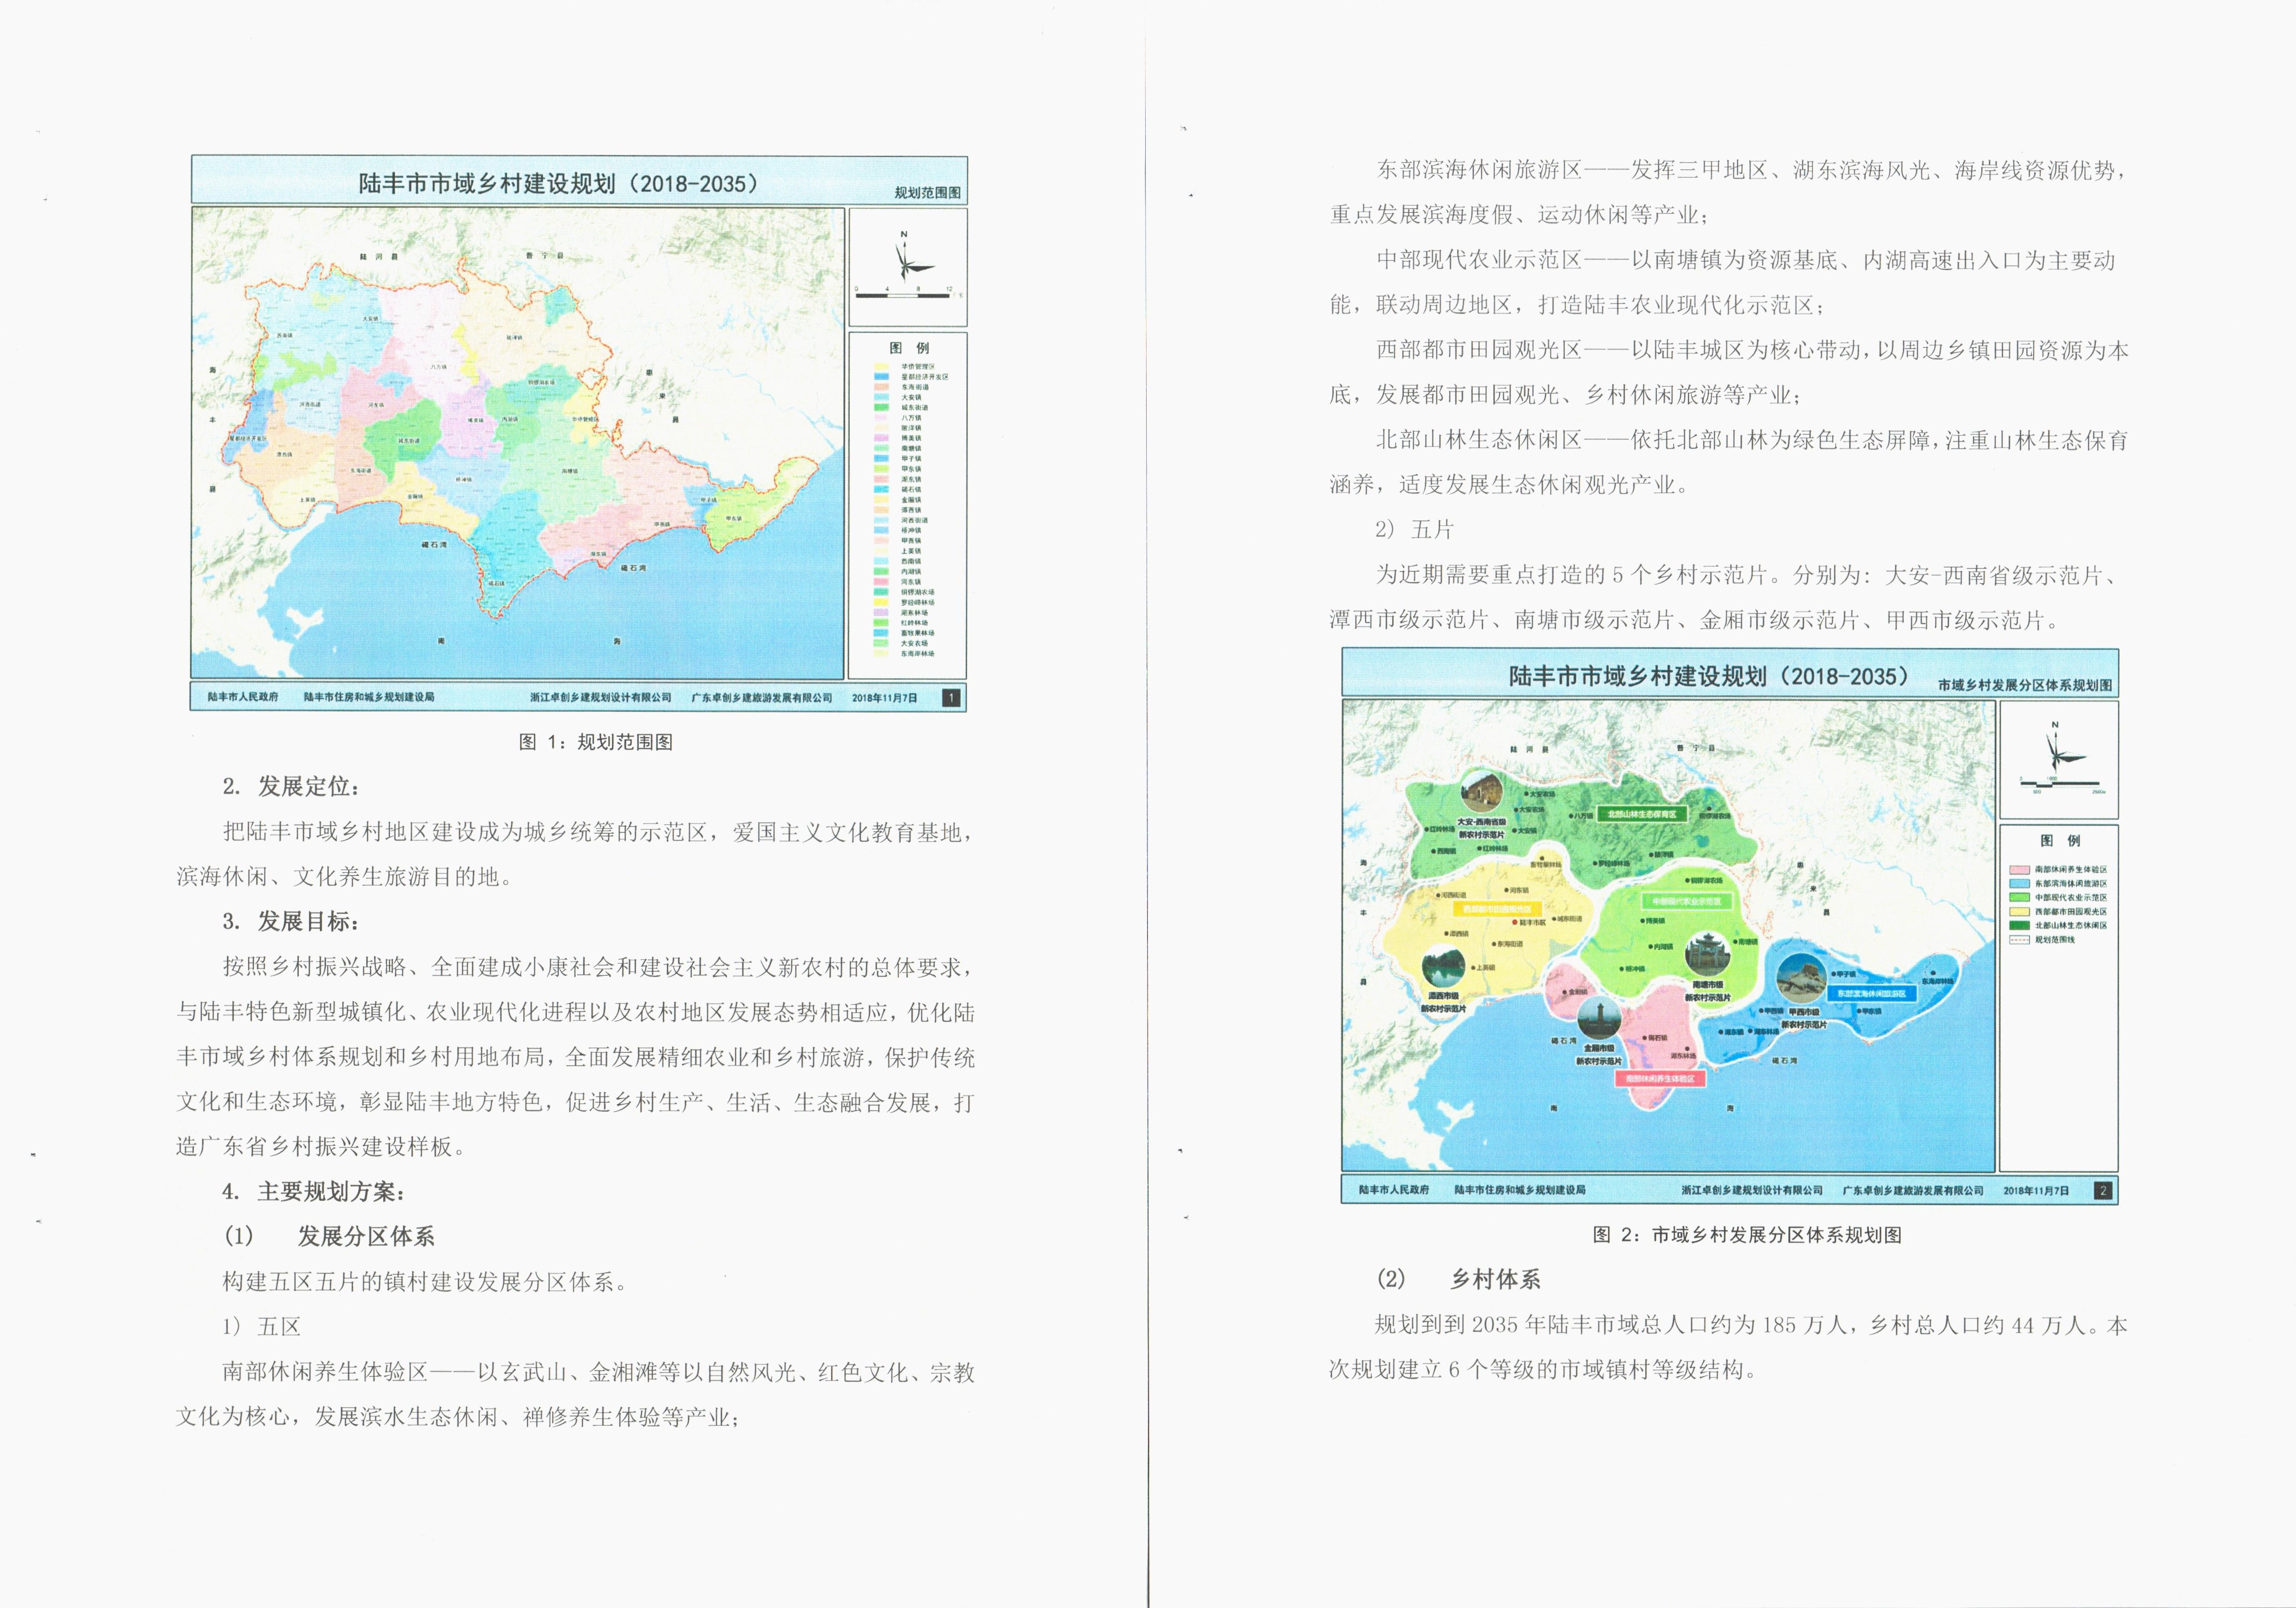
Task: Click the line starting 规划到到 2035 年陆丰市域总人口
Action: click(1751, 1325)
